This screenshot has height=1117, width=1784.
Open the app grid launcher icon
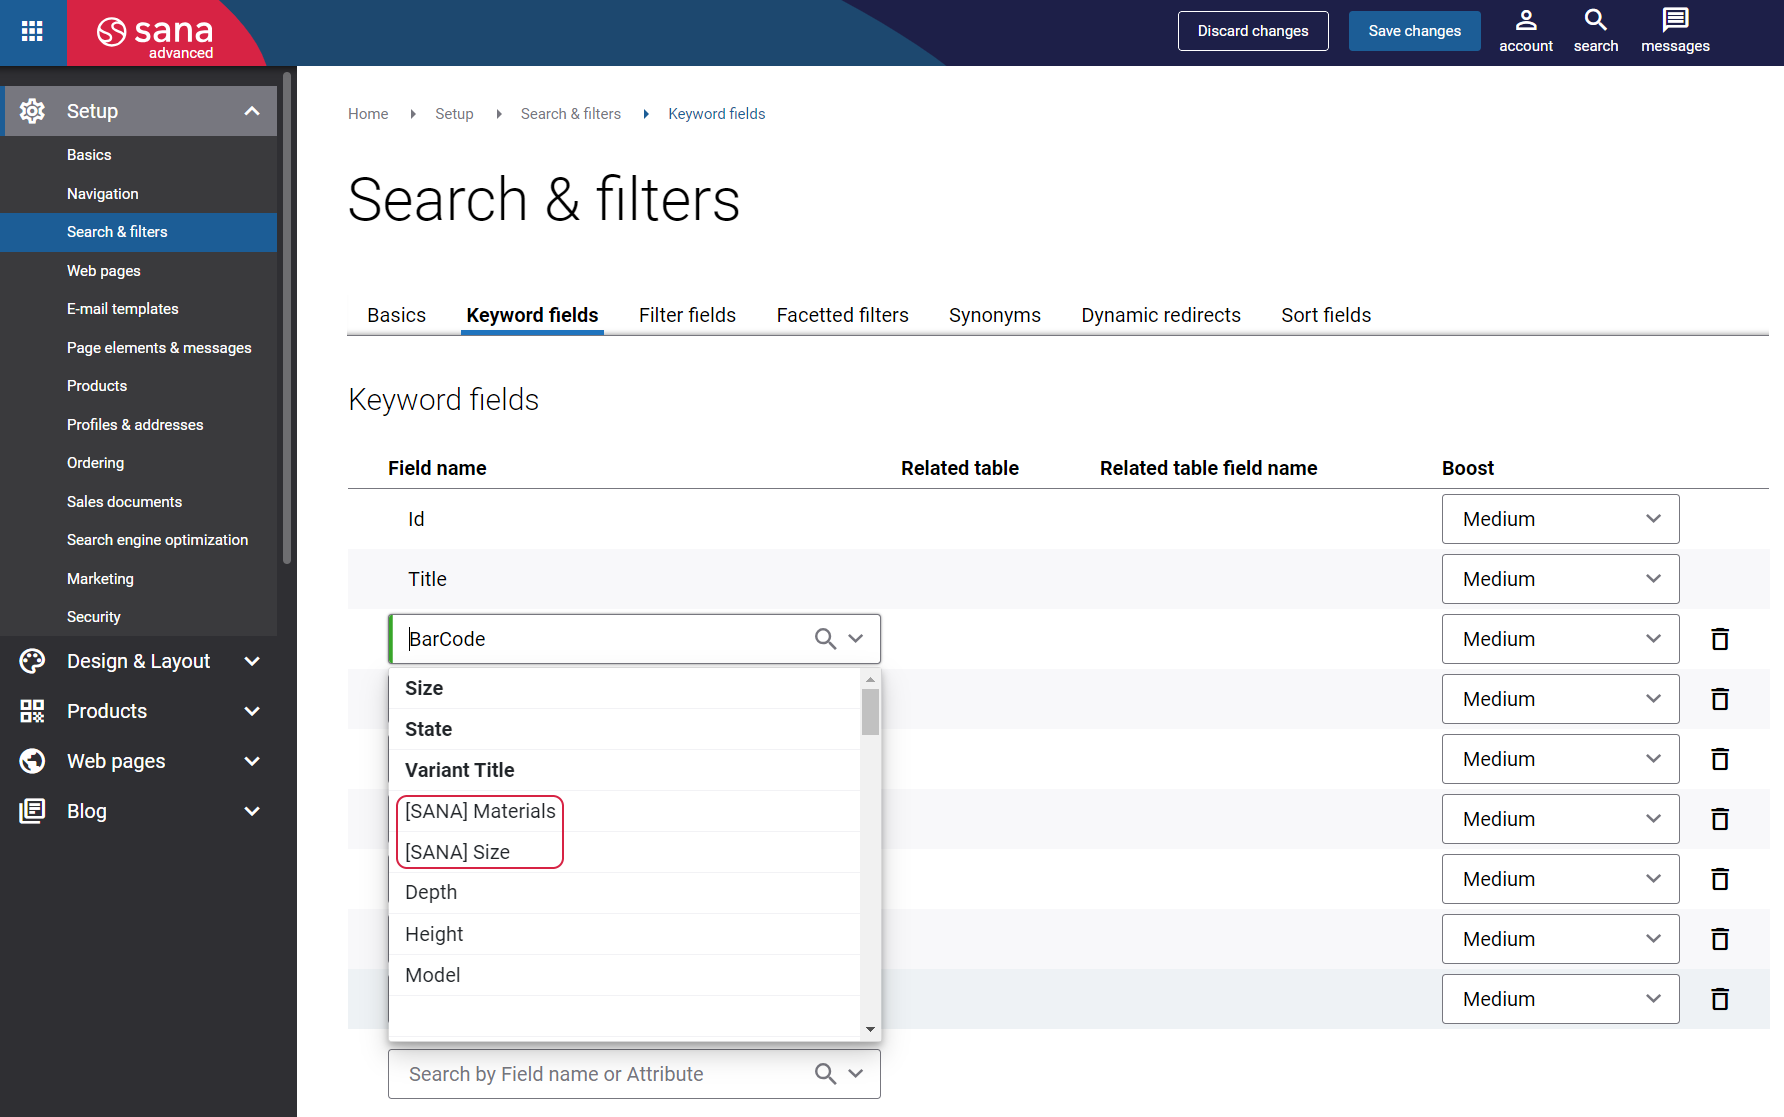pyautogui.click(x=32, y=31)
